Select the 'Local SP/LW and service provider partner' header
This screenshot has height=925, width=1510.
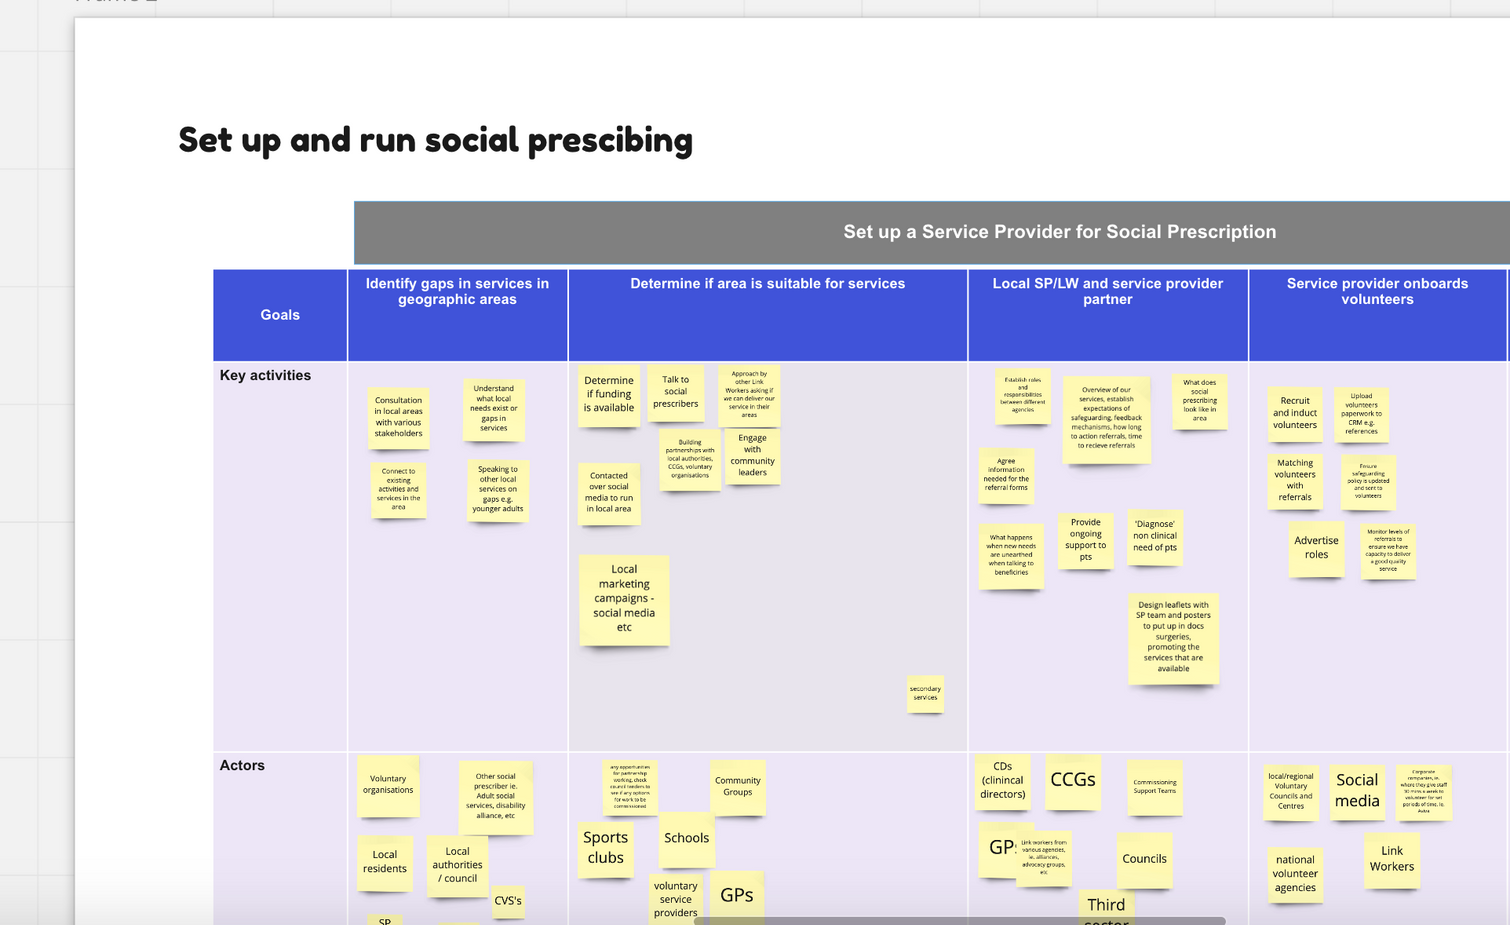1108,315
